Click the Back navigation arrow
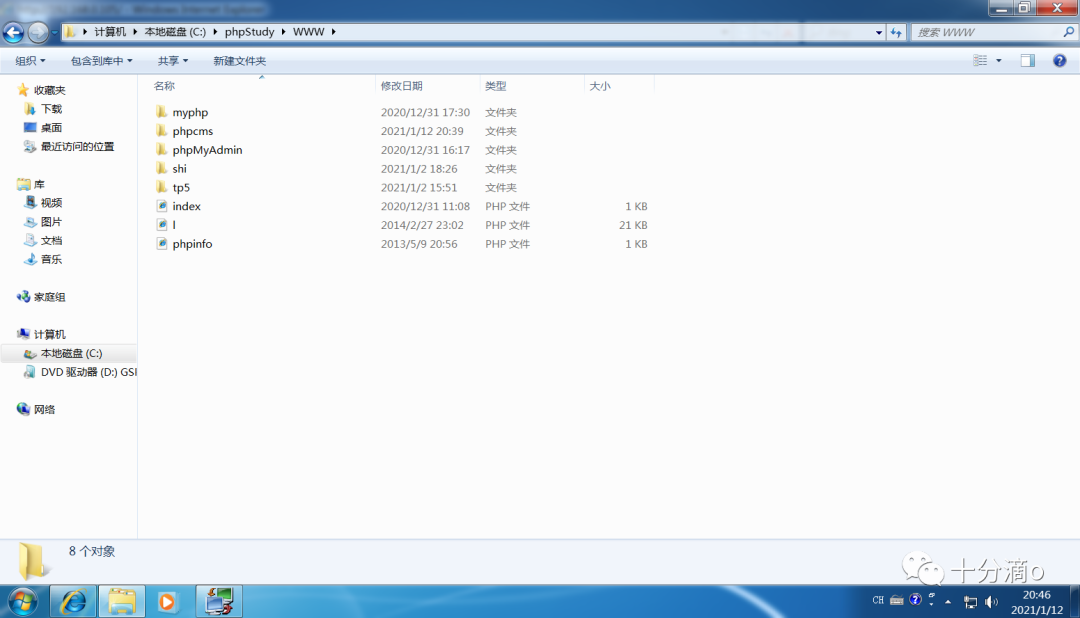Viewport: 1080px width, 618px height. [13, 32]
